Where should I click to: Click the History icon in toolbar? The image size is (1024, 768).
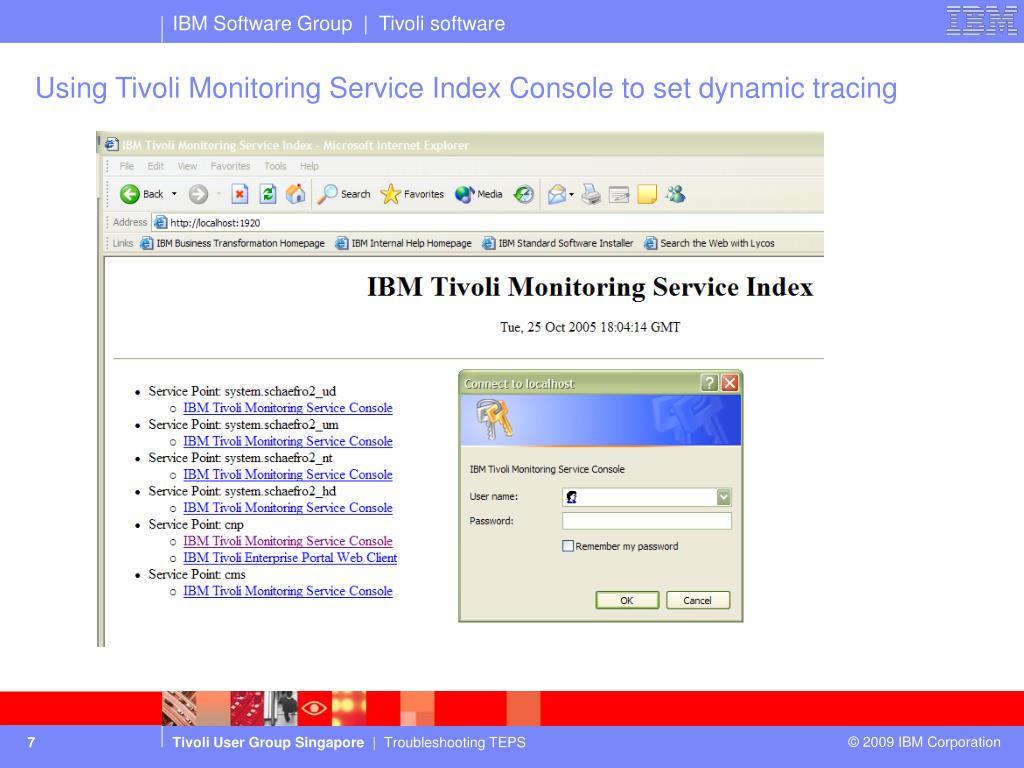tap(524, 194)
